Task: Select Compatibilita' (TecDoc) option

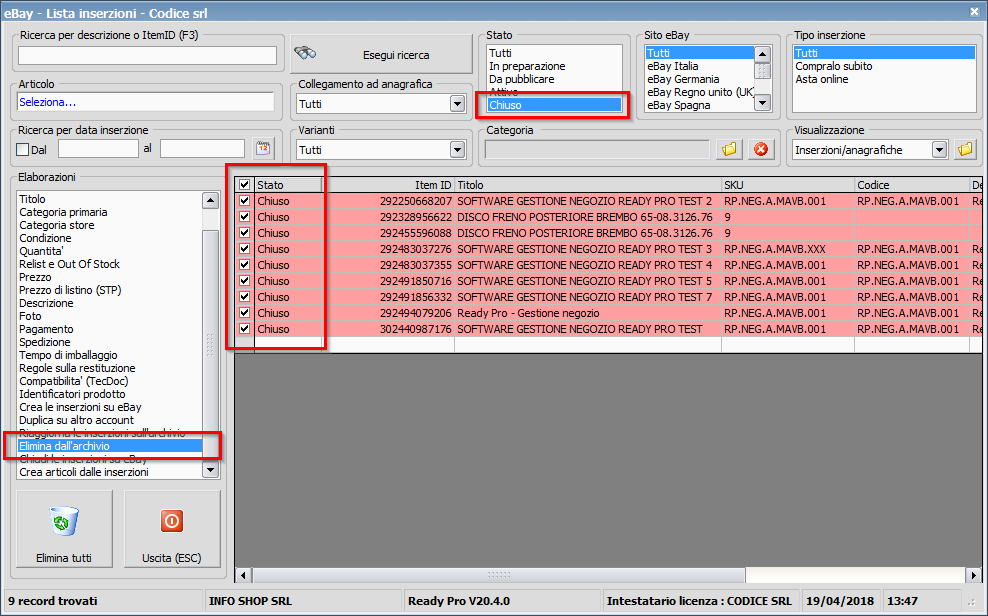Action: tap(110, 381)
